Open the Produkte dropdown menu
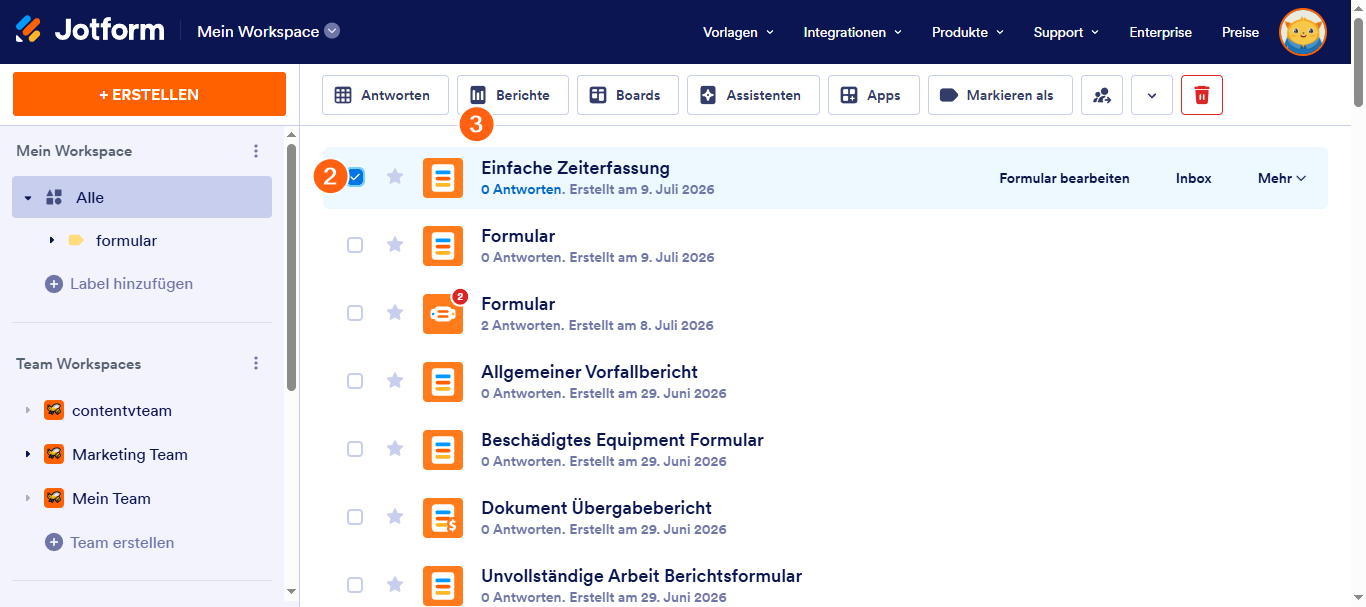The image size is (1366, 607). coord(968,32)
